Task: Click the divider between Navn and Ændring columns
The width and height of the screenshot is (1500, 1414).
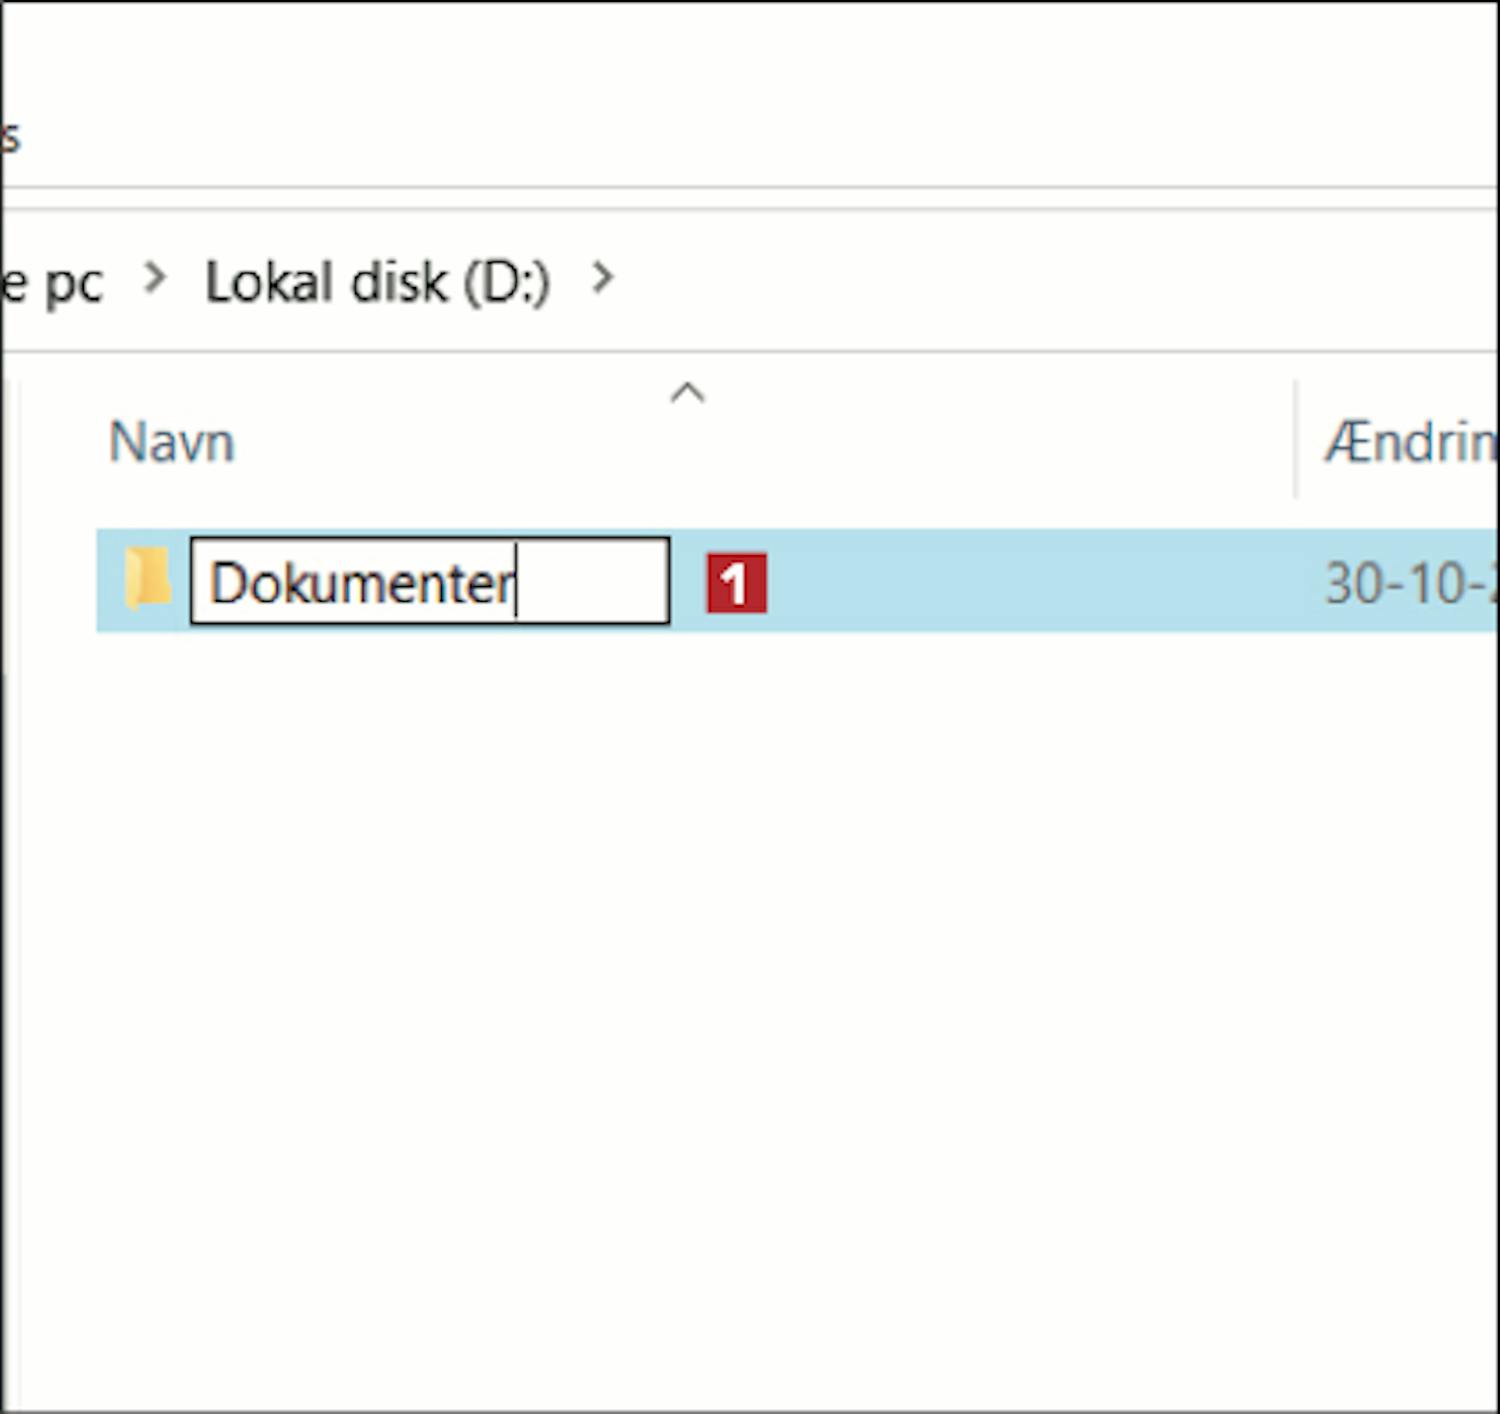Action: pos(1296,440)
